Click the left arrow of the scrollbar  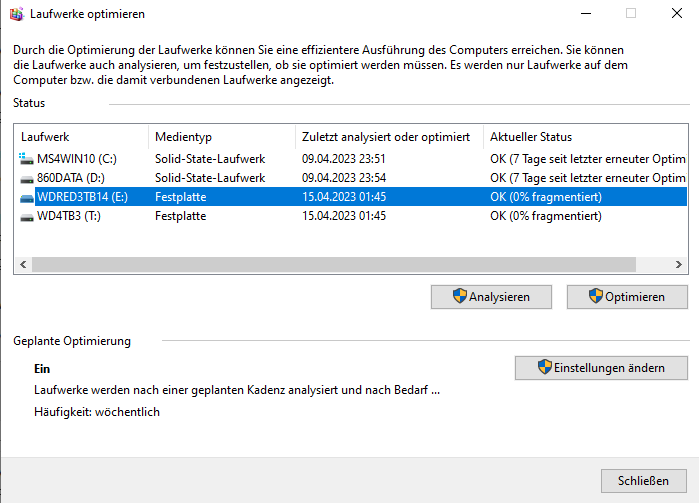pyautogui.click(x=23, y=264)
